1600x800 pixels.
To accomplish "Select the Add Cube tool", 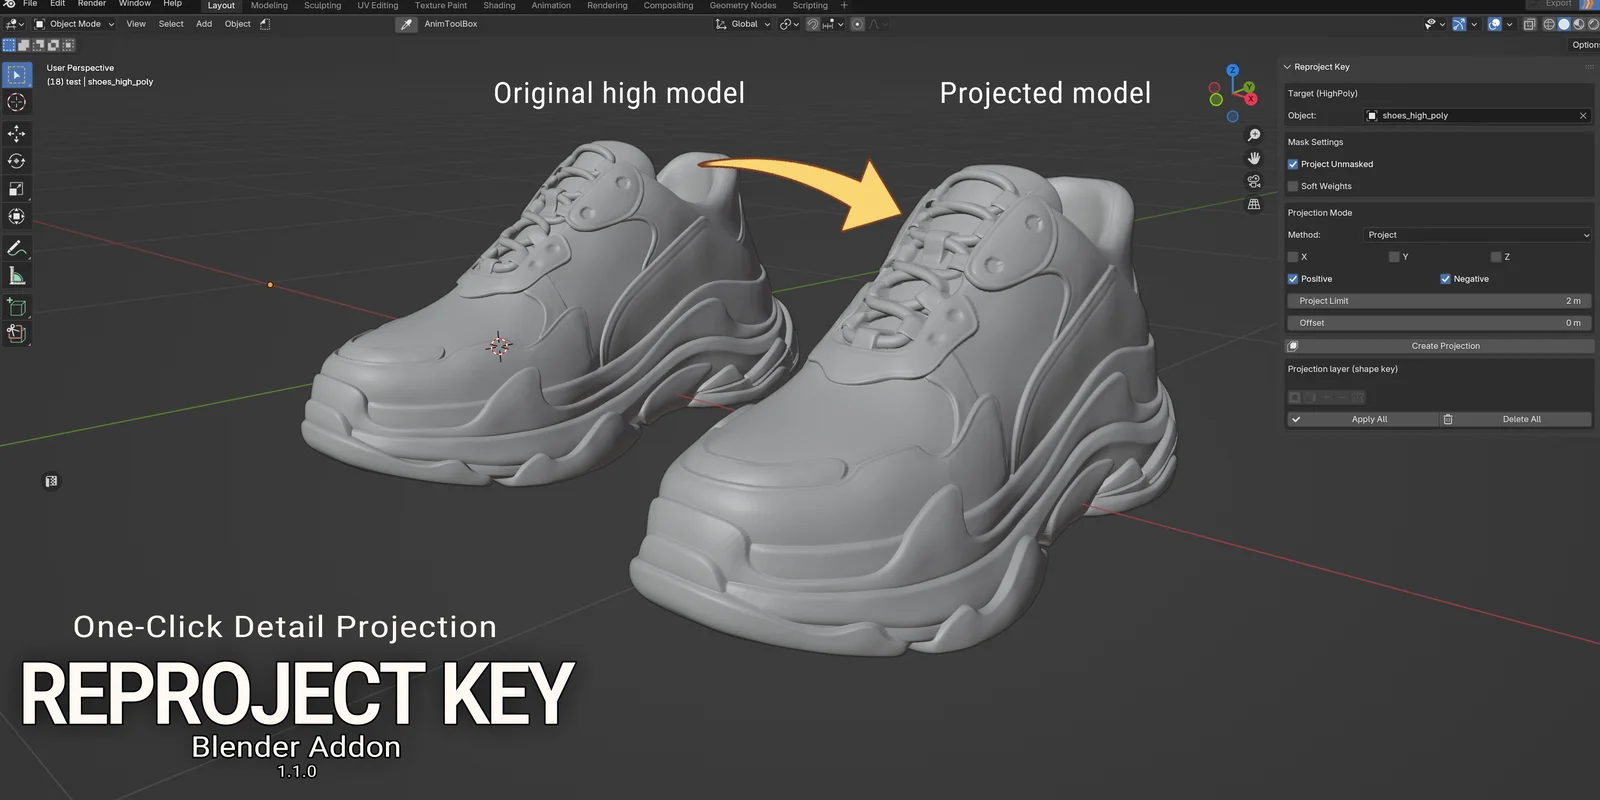I will click(17, 307).
